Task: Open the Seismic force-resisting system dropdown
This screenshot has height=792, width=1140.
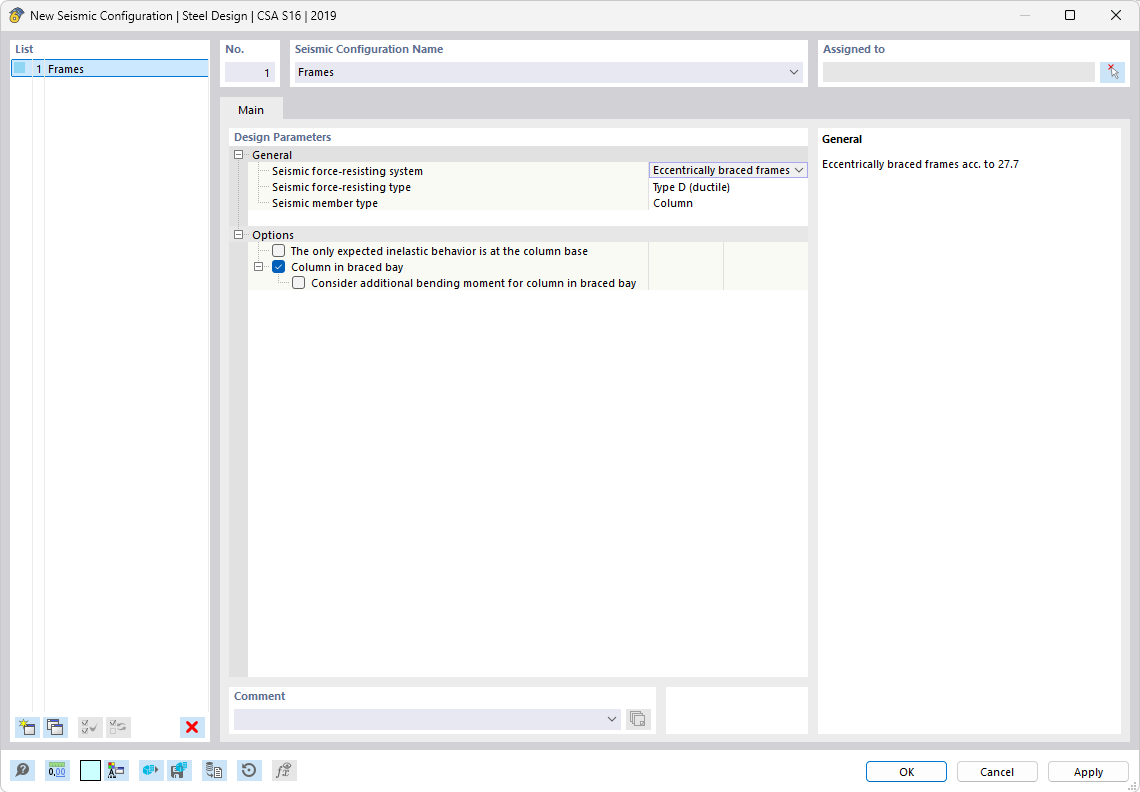Action: tap(799, 169)
